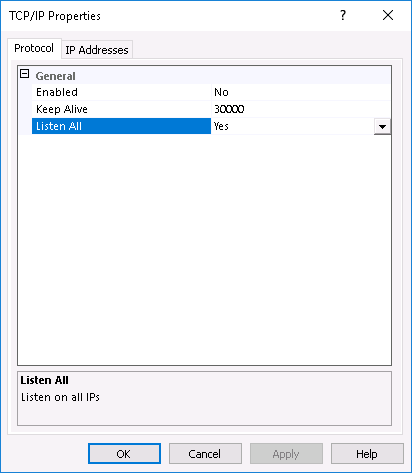Click the Apply button
This screenshot has width=412, height=473.
[286, 454]
